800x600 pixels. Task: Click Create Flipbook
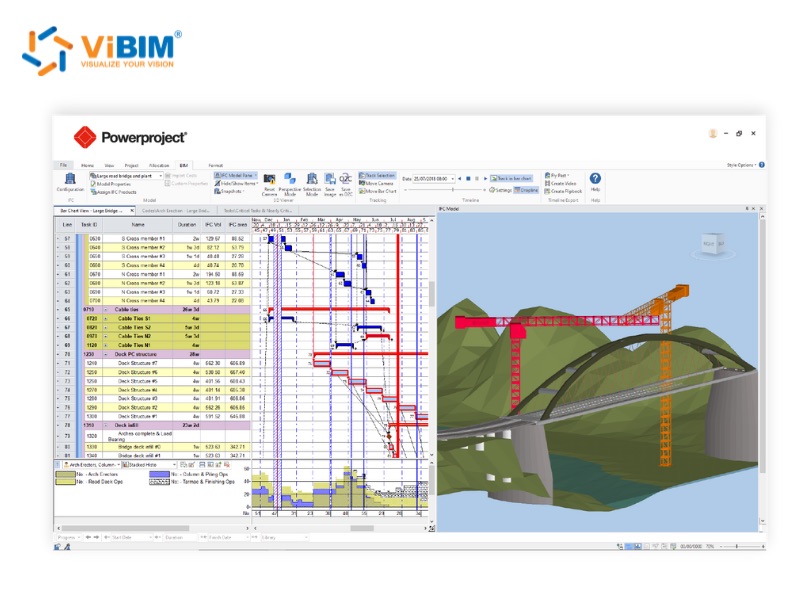pos(563,191)
